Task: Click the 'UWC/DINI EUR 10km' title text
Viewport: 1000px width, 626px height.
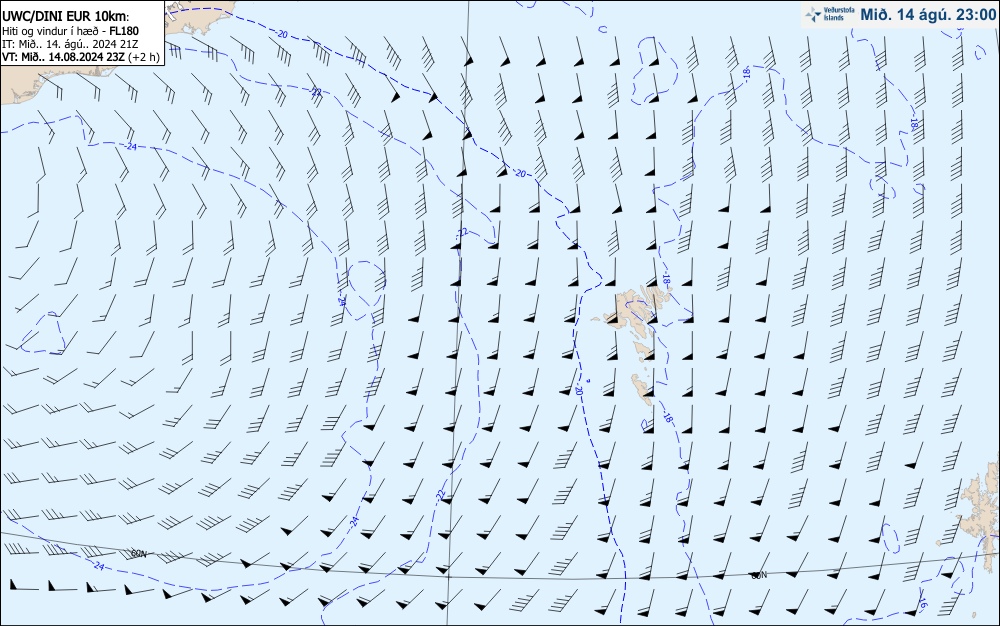Action: coord(66,17)
